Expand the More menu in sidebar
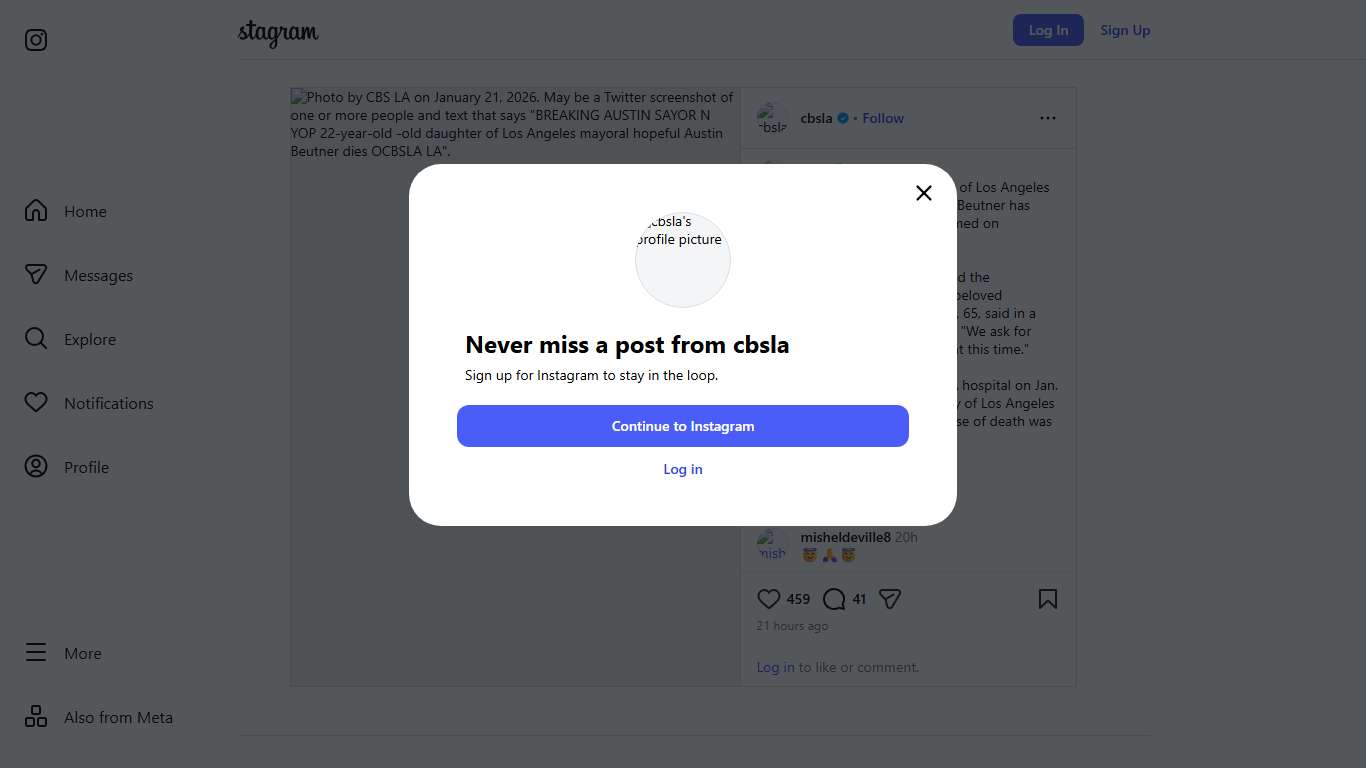 pos(36,653)
